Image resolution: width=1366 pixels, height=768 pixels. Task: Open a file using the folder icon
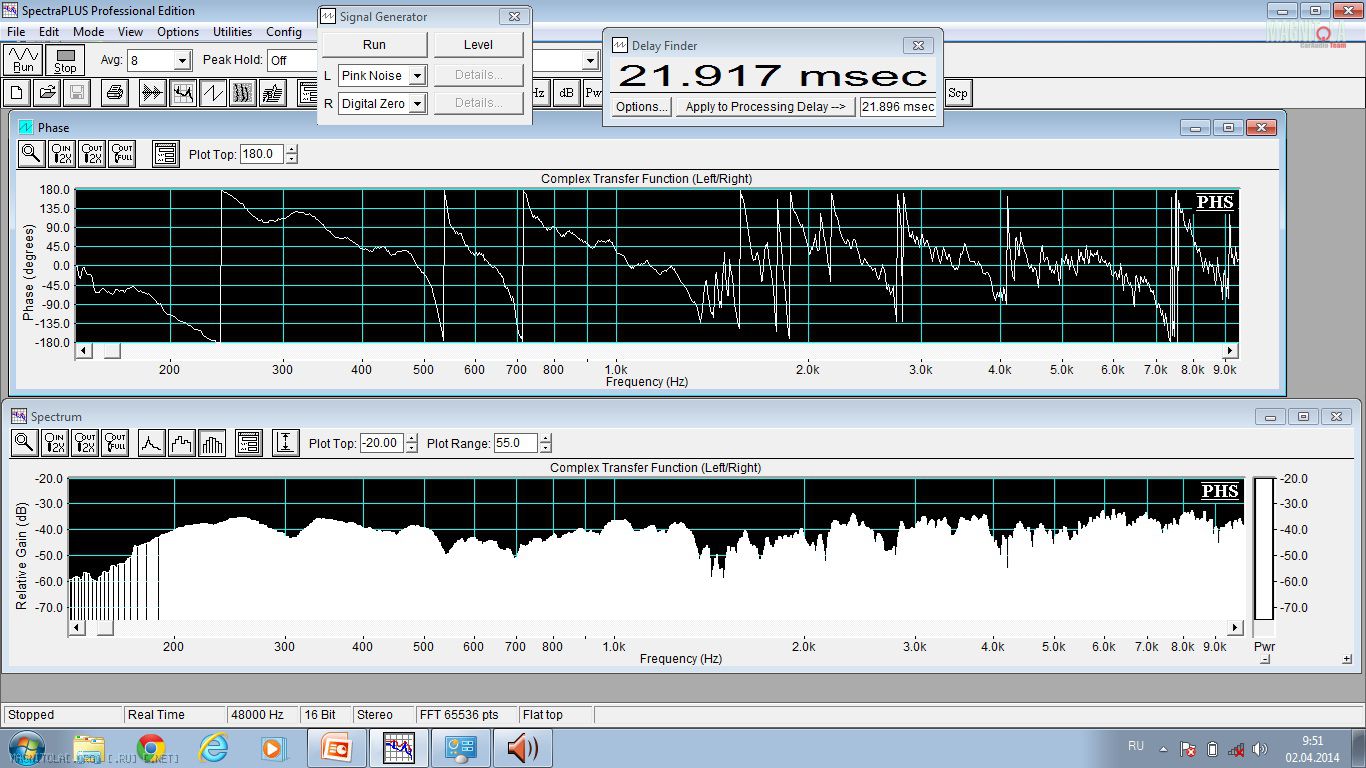click(x=46, y=93)
